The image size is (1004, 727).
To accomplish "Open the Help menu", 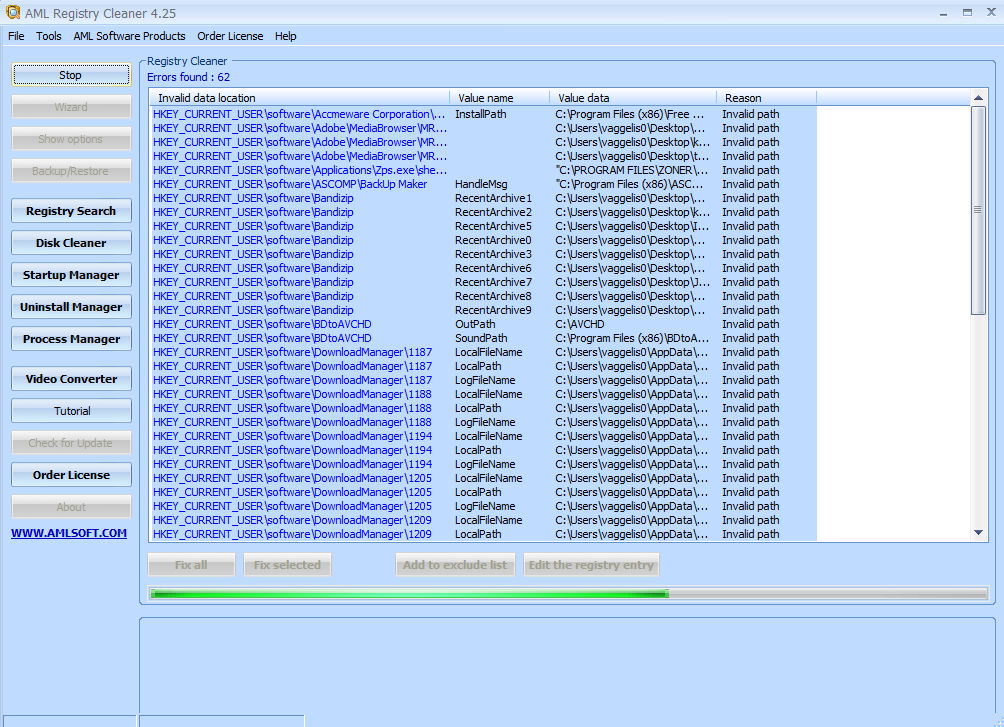I will (286, 36).
